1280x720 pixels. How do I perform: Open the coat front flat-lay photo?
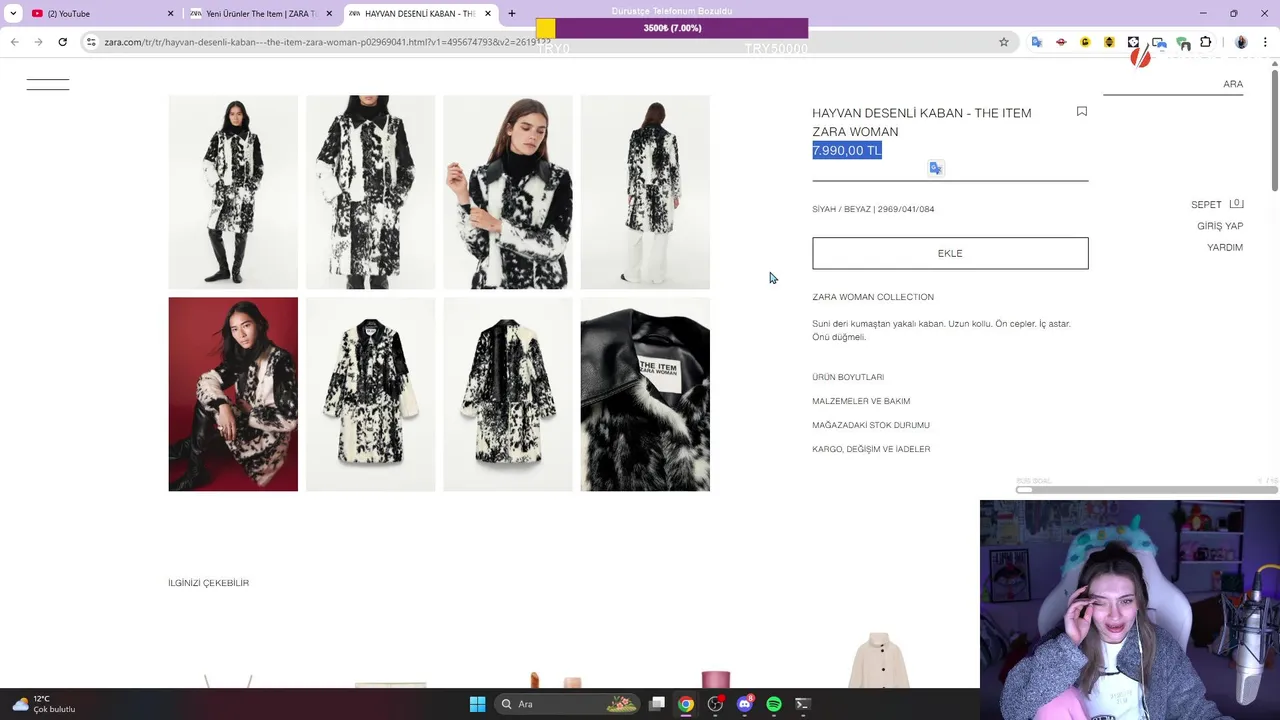click(370, 394)
